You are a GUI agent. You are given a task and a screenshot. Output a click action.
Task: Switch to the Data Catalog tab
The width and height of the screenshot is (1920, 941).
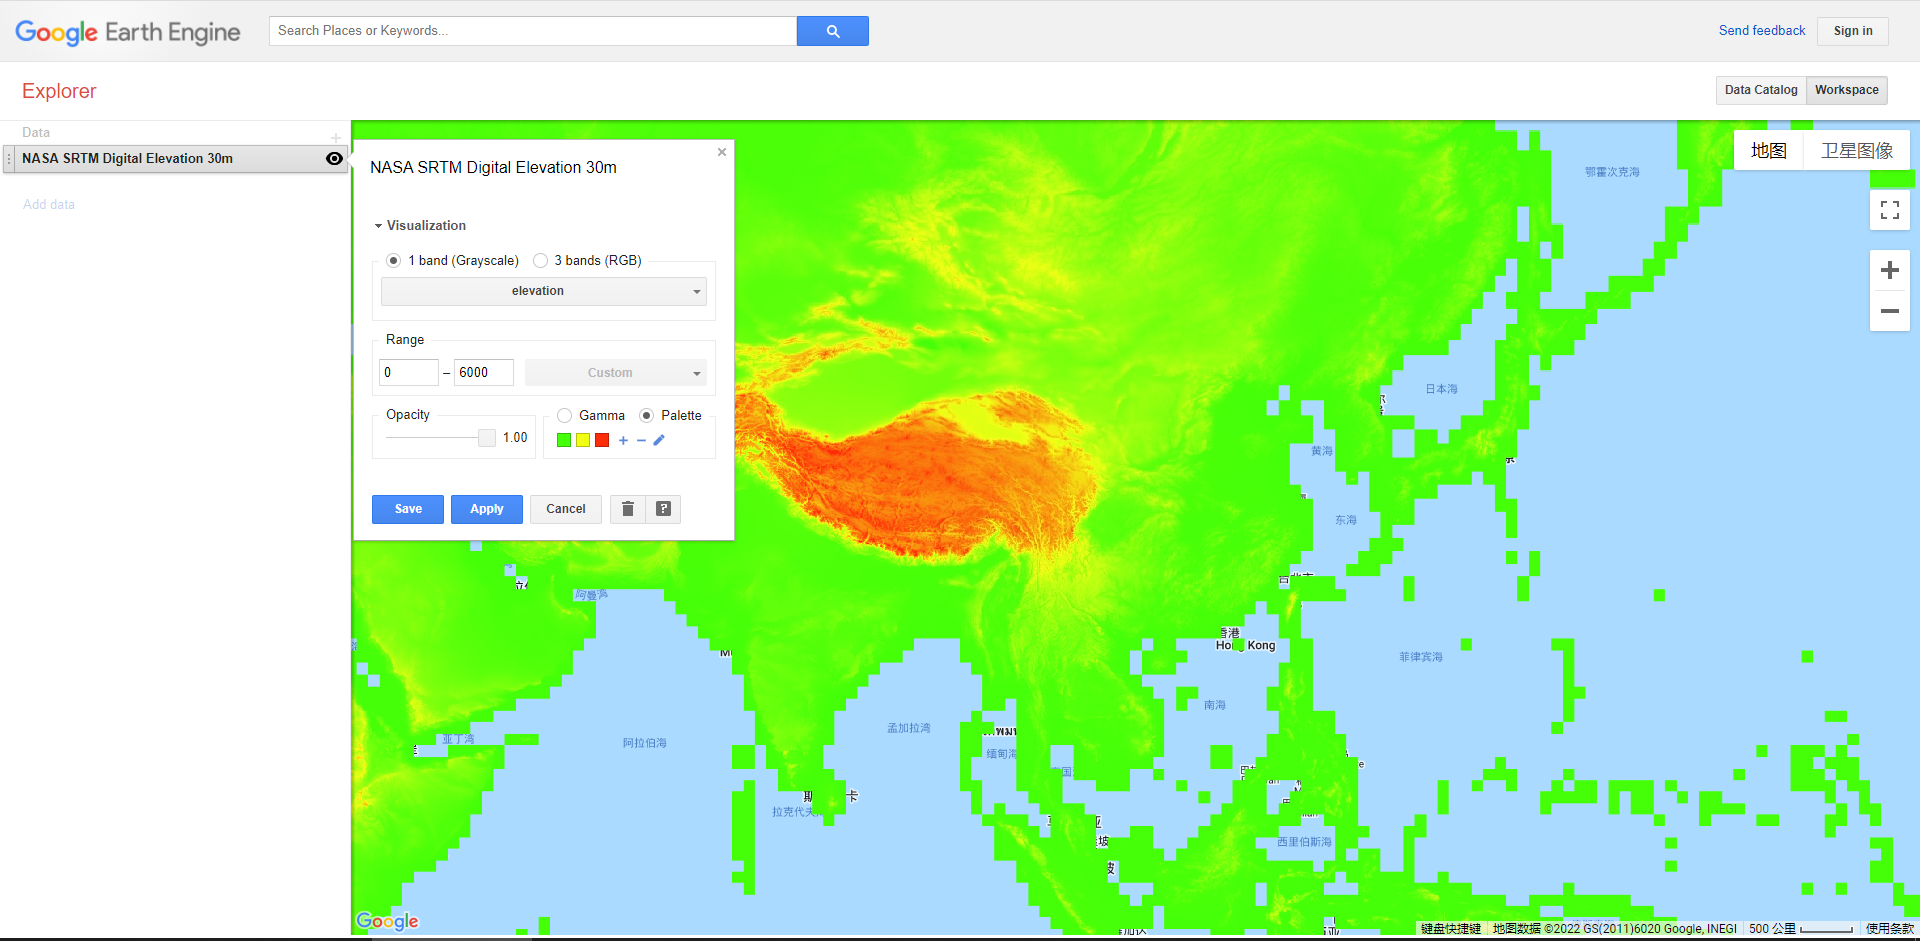[x=1760, y=90]
